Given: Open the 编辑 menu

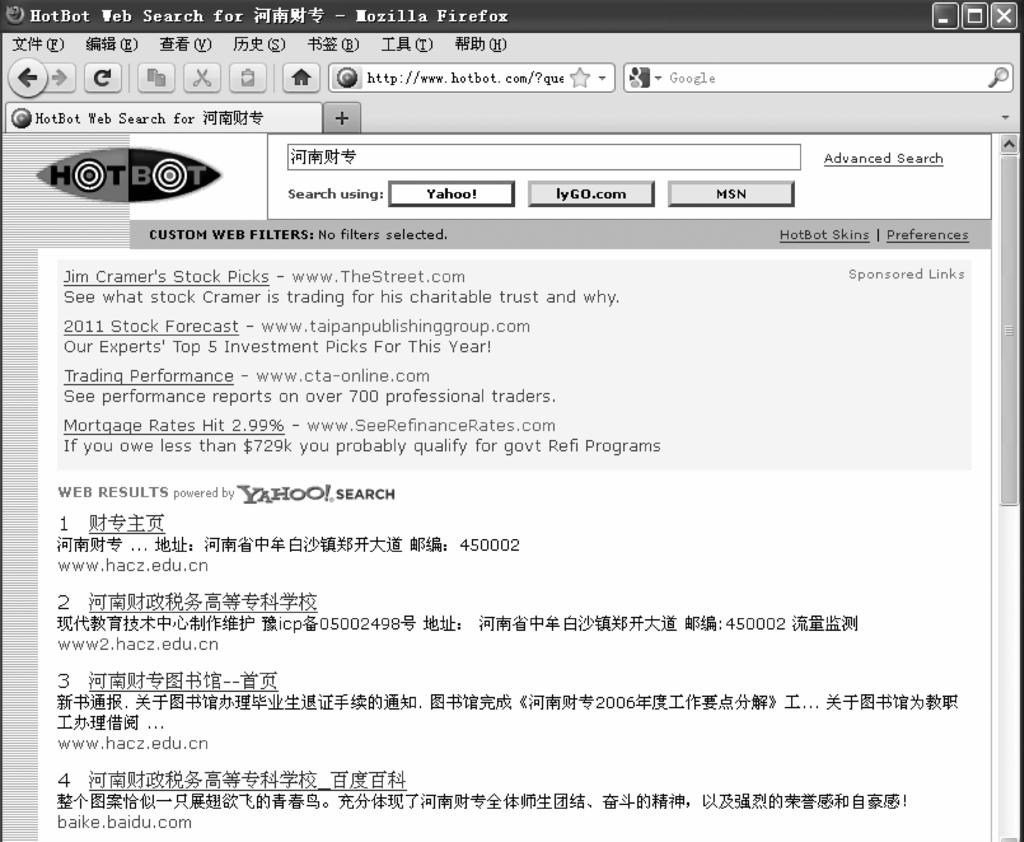Looking at the screenshot, I should pos(112,44).
